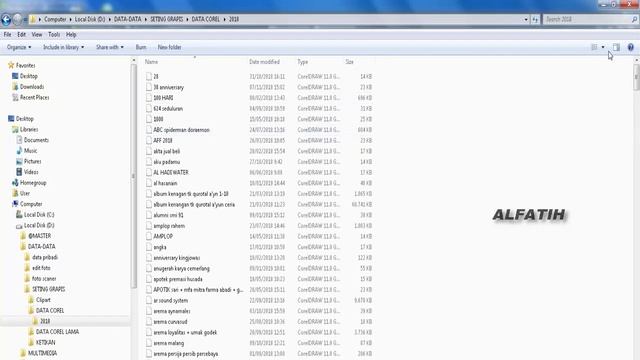This screenshot has width=640, height=360.
Task: Open the data pribadi folder
Action: click(x=44, y=257)
